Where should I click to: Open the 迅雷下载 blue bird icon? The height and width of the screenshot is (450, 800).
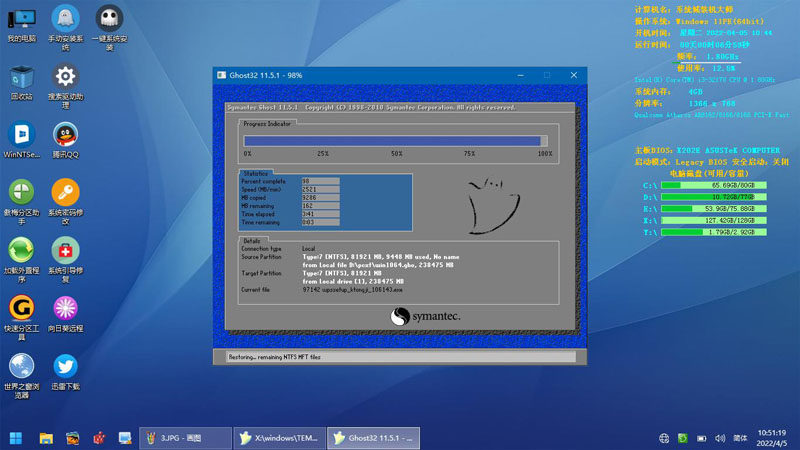[x=65, y=372]
